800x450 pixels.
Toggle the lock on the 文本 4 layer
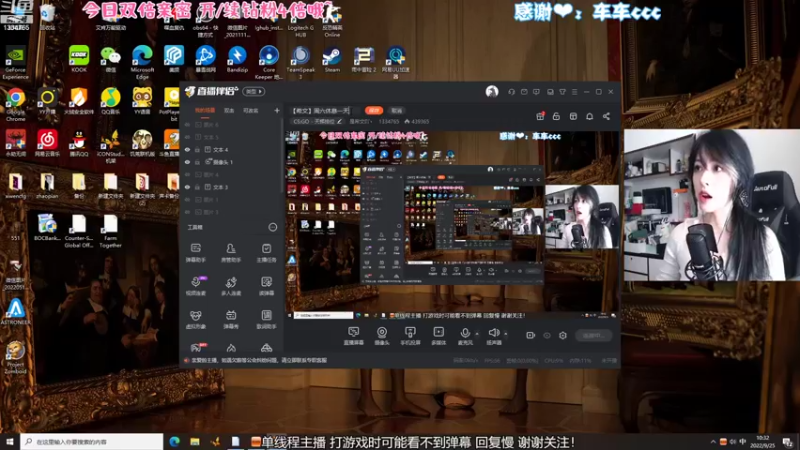(x=197, y=149)
